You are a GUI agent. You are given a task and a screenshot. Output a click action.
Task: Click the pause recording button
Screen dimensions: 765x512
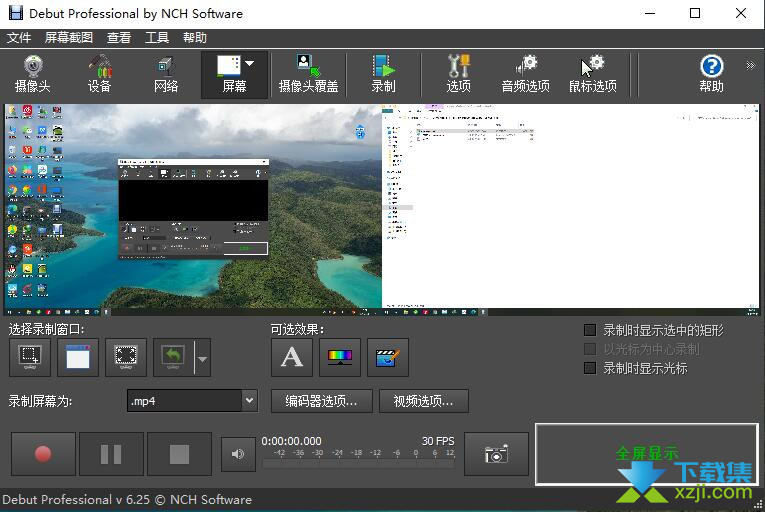(111, 454)
